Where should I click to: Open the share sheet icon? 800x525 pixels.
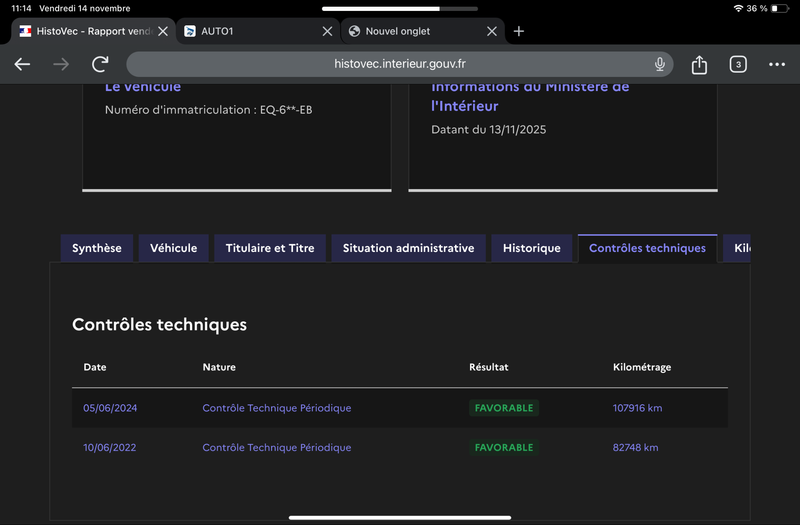pos(699,64)
